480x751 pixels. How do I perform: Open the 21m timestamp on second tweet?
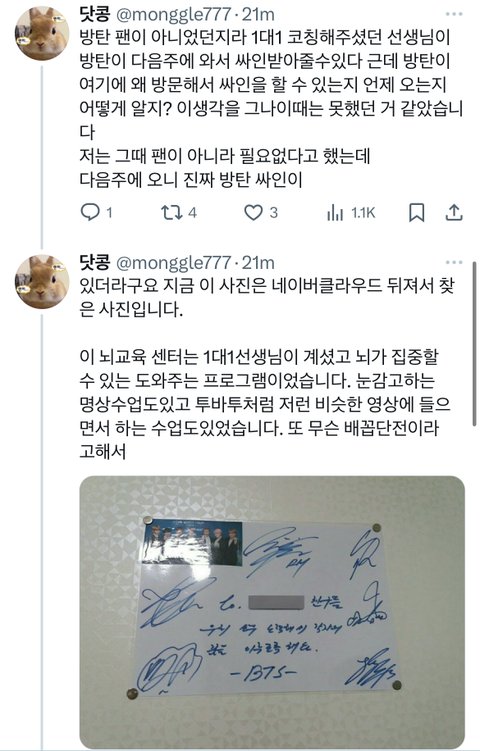coord(258,262)
